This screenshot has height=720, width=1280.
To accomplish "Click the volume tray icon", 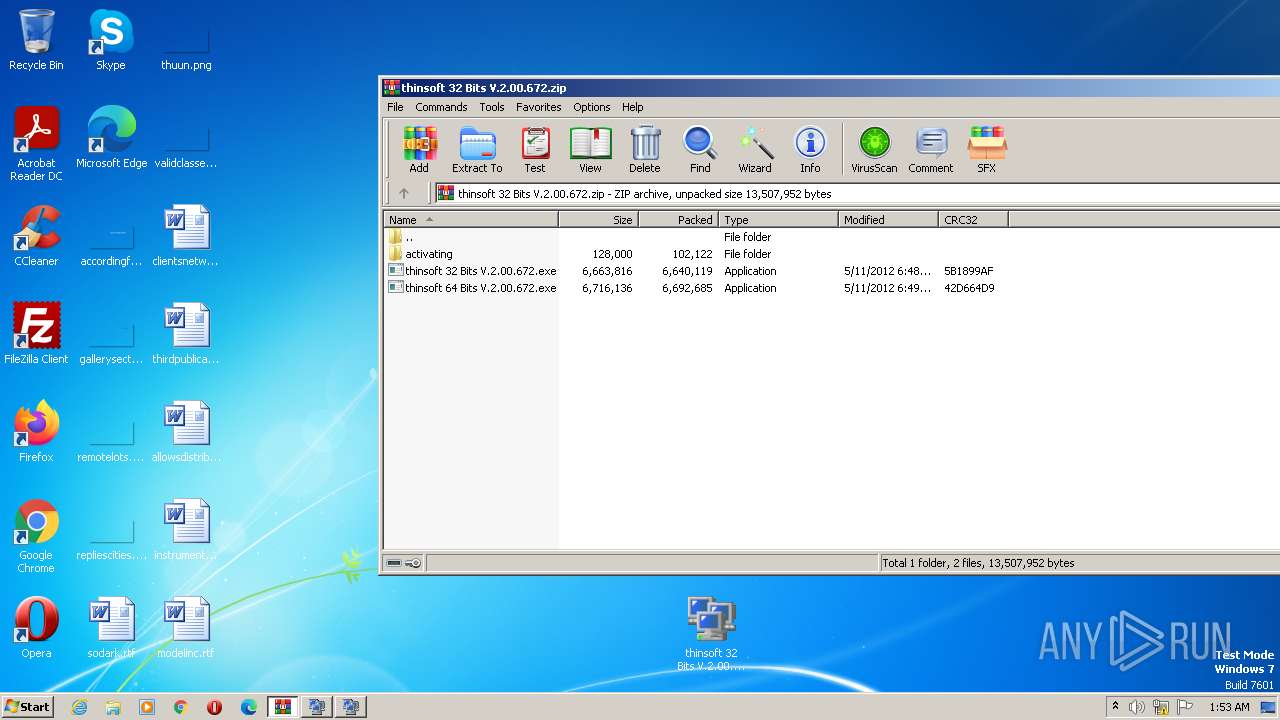I will click(1136, 707).
